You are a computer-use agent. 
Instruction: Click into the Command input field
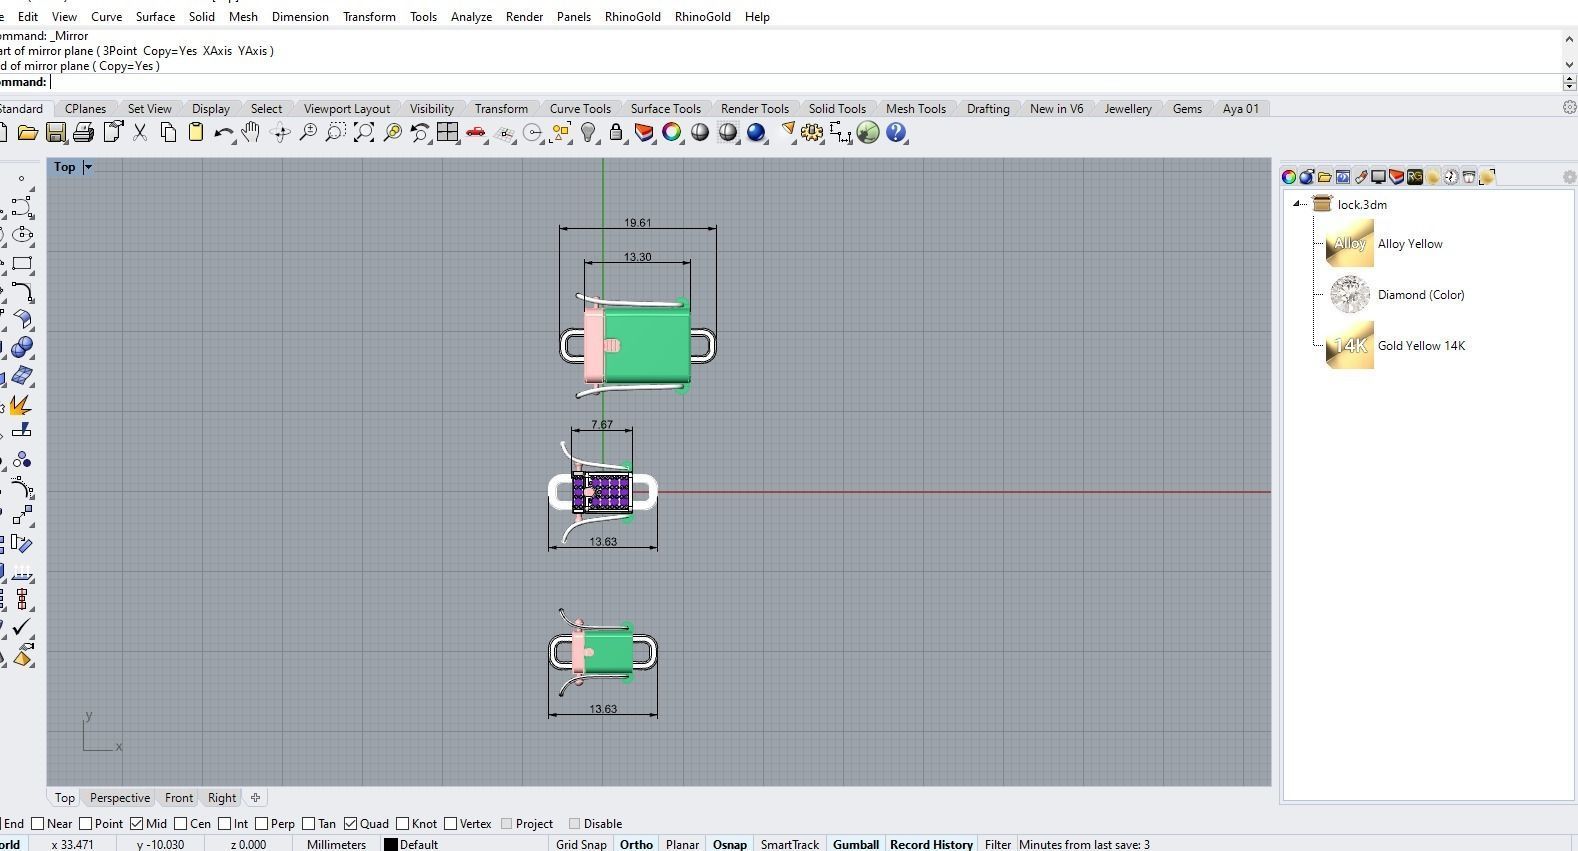click(x=805, y=82)
